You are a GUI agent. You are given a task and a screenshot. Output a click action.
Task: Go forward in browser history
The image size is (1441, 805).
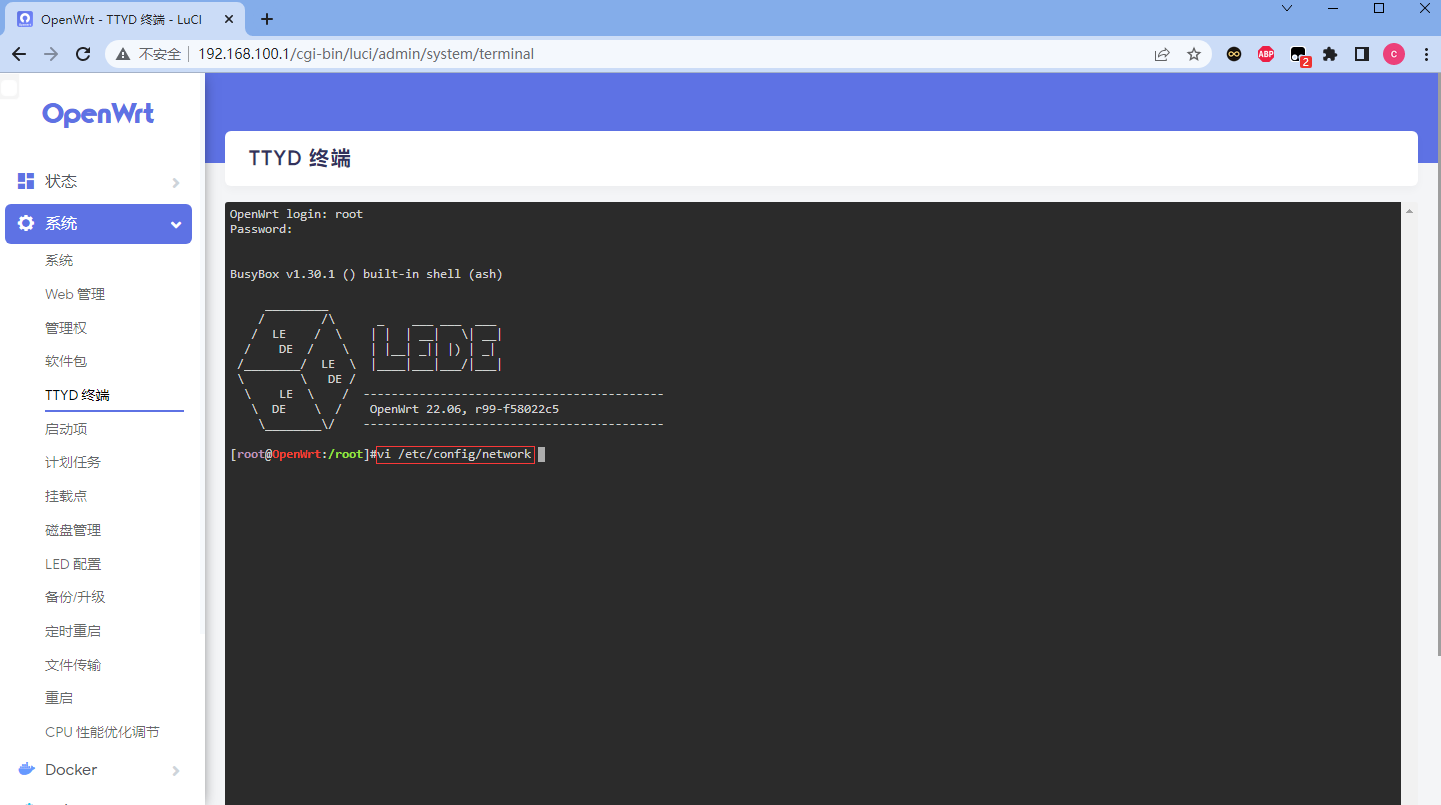[51, 54]
